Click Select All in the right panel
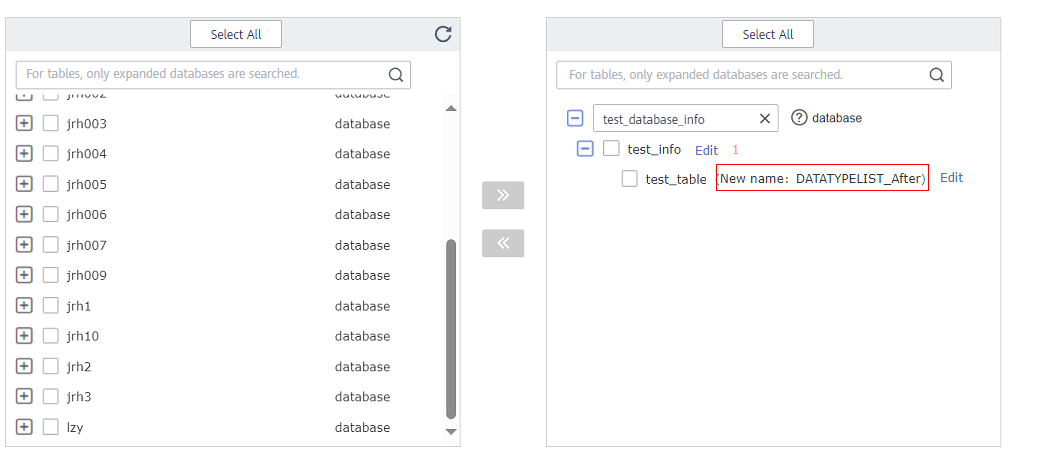Viewport: 1037px width, 463px height. click(x=768, y=34)
